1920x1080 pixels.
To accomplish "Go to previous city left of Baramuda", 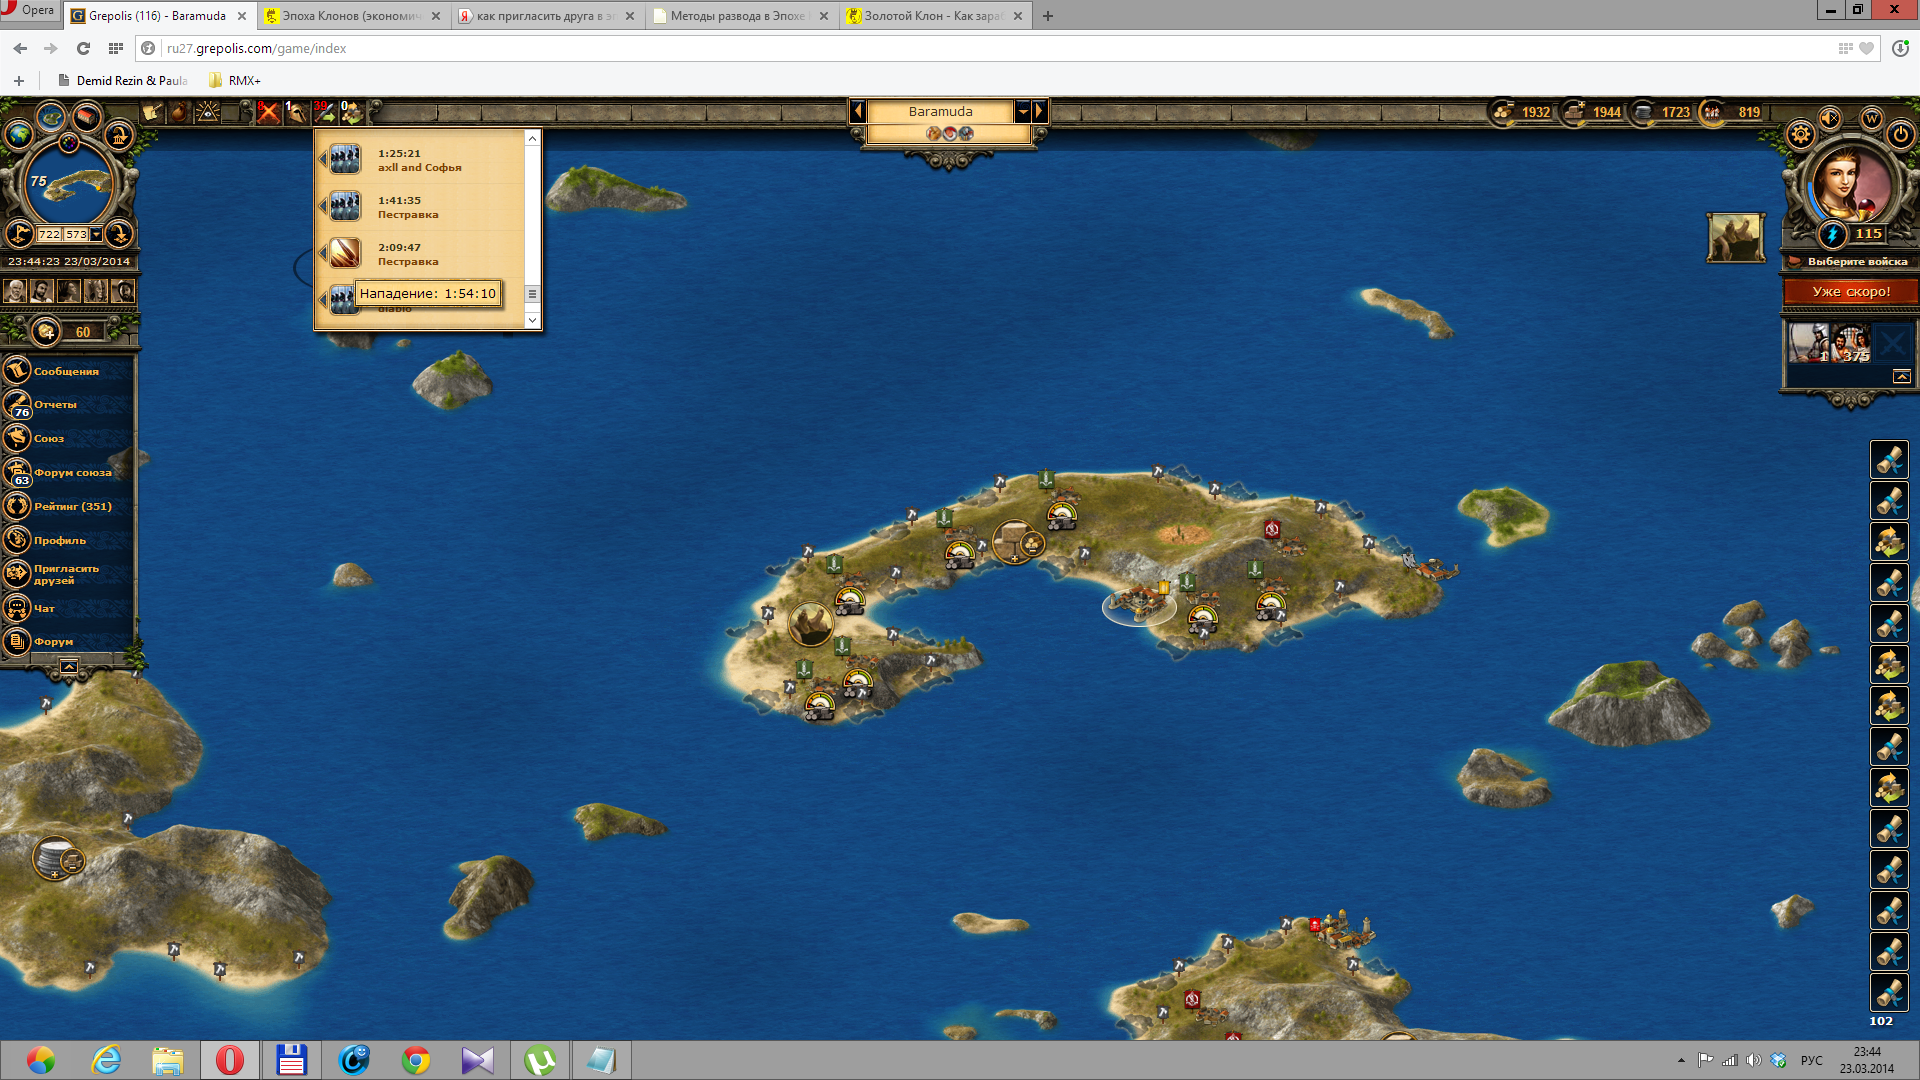I will (x=858, y=111).
